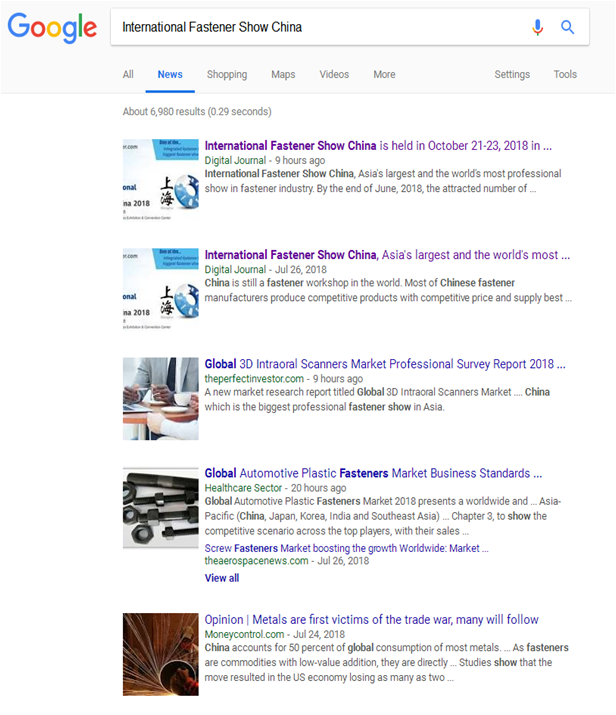Click the 3D Intraoral Scanners article thumbnail
This screenshot has width=616, height=715.
point(160,399)
